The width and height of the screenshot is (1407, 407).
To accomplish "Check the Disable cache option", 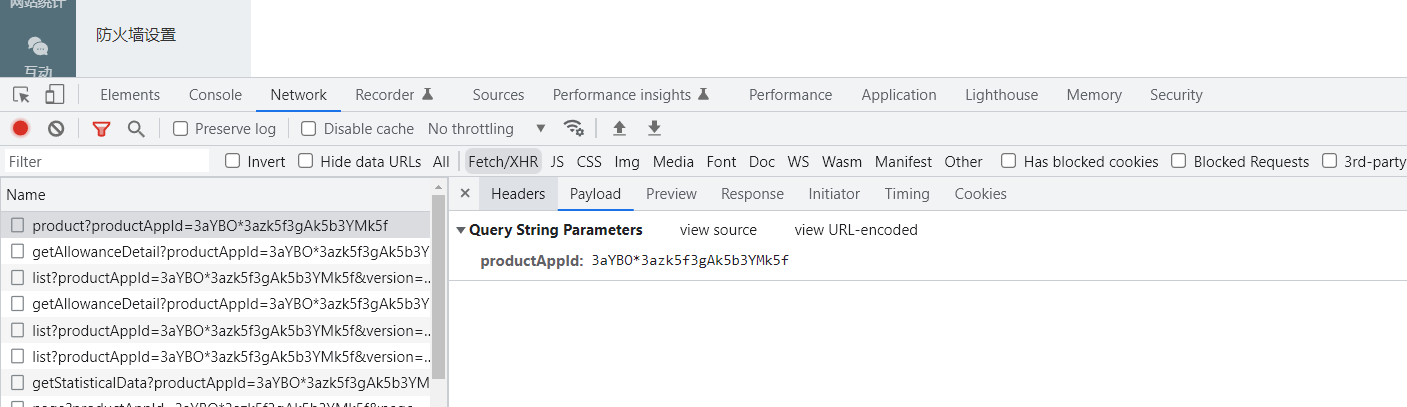I will 309,128.
